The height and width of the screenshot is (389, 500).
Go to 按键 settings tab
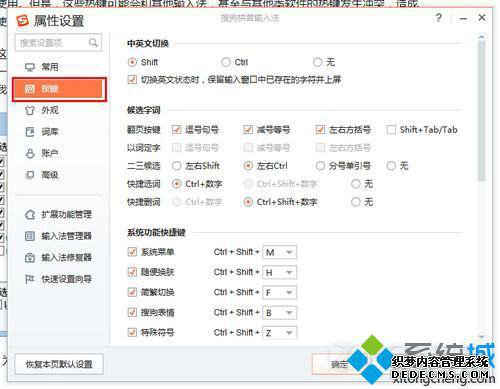tap(59, 89)
